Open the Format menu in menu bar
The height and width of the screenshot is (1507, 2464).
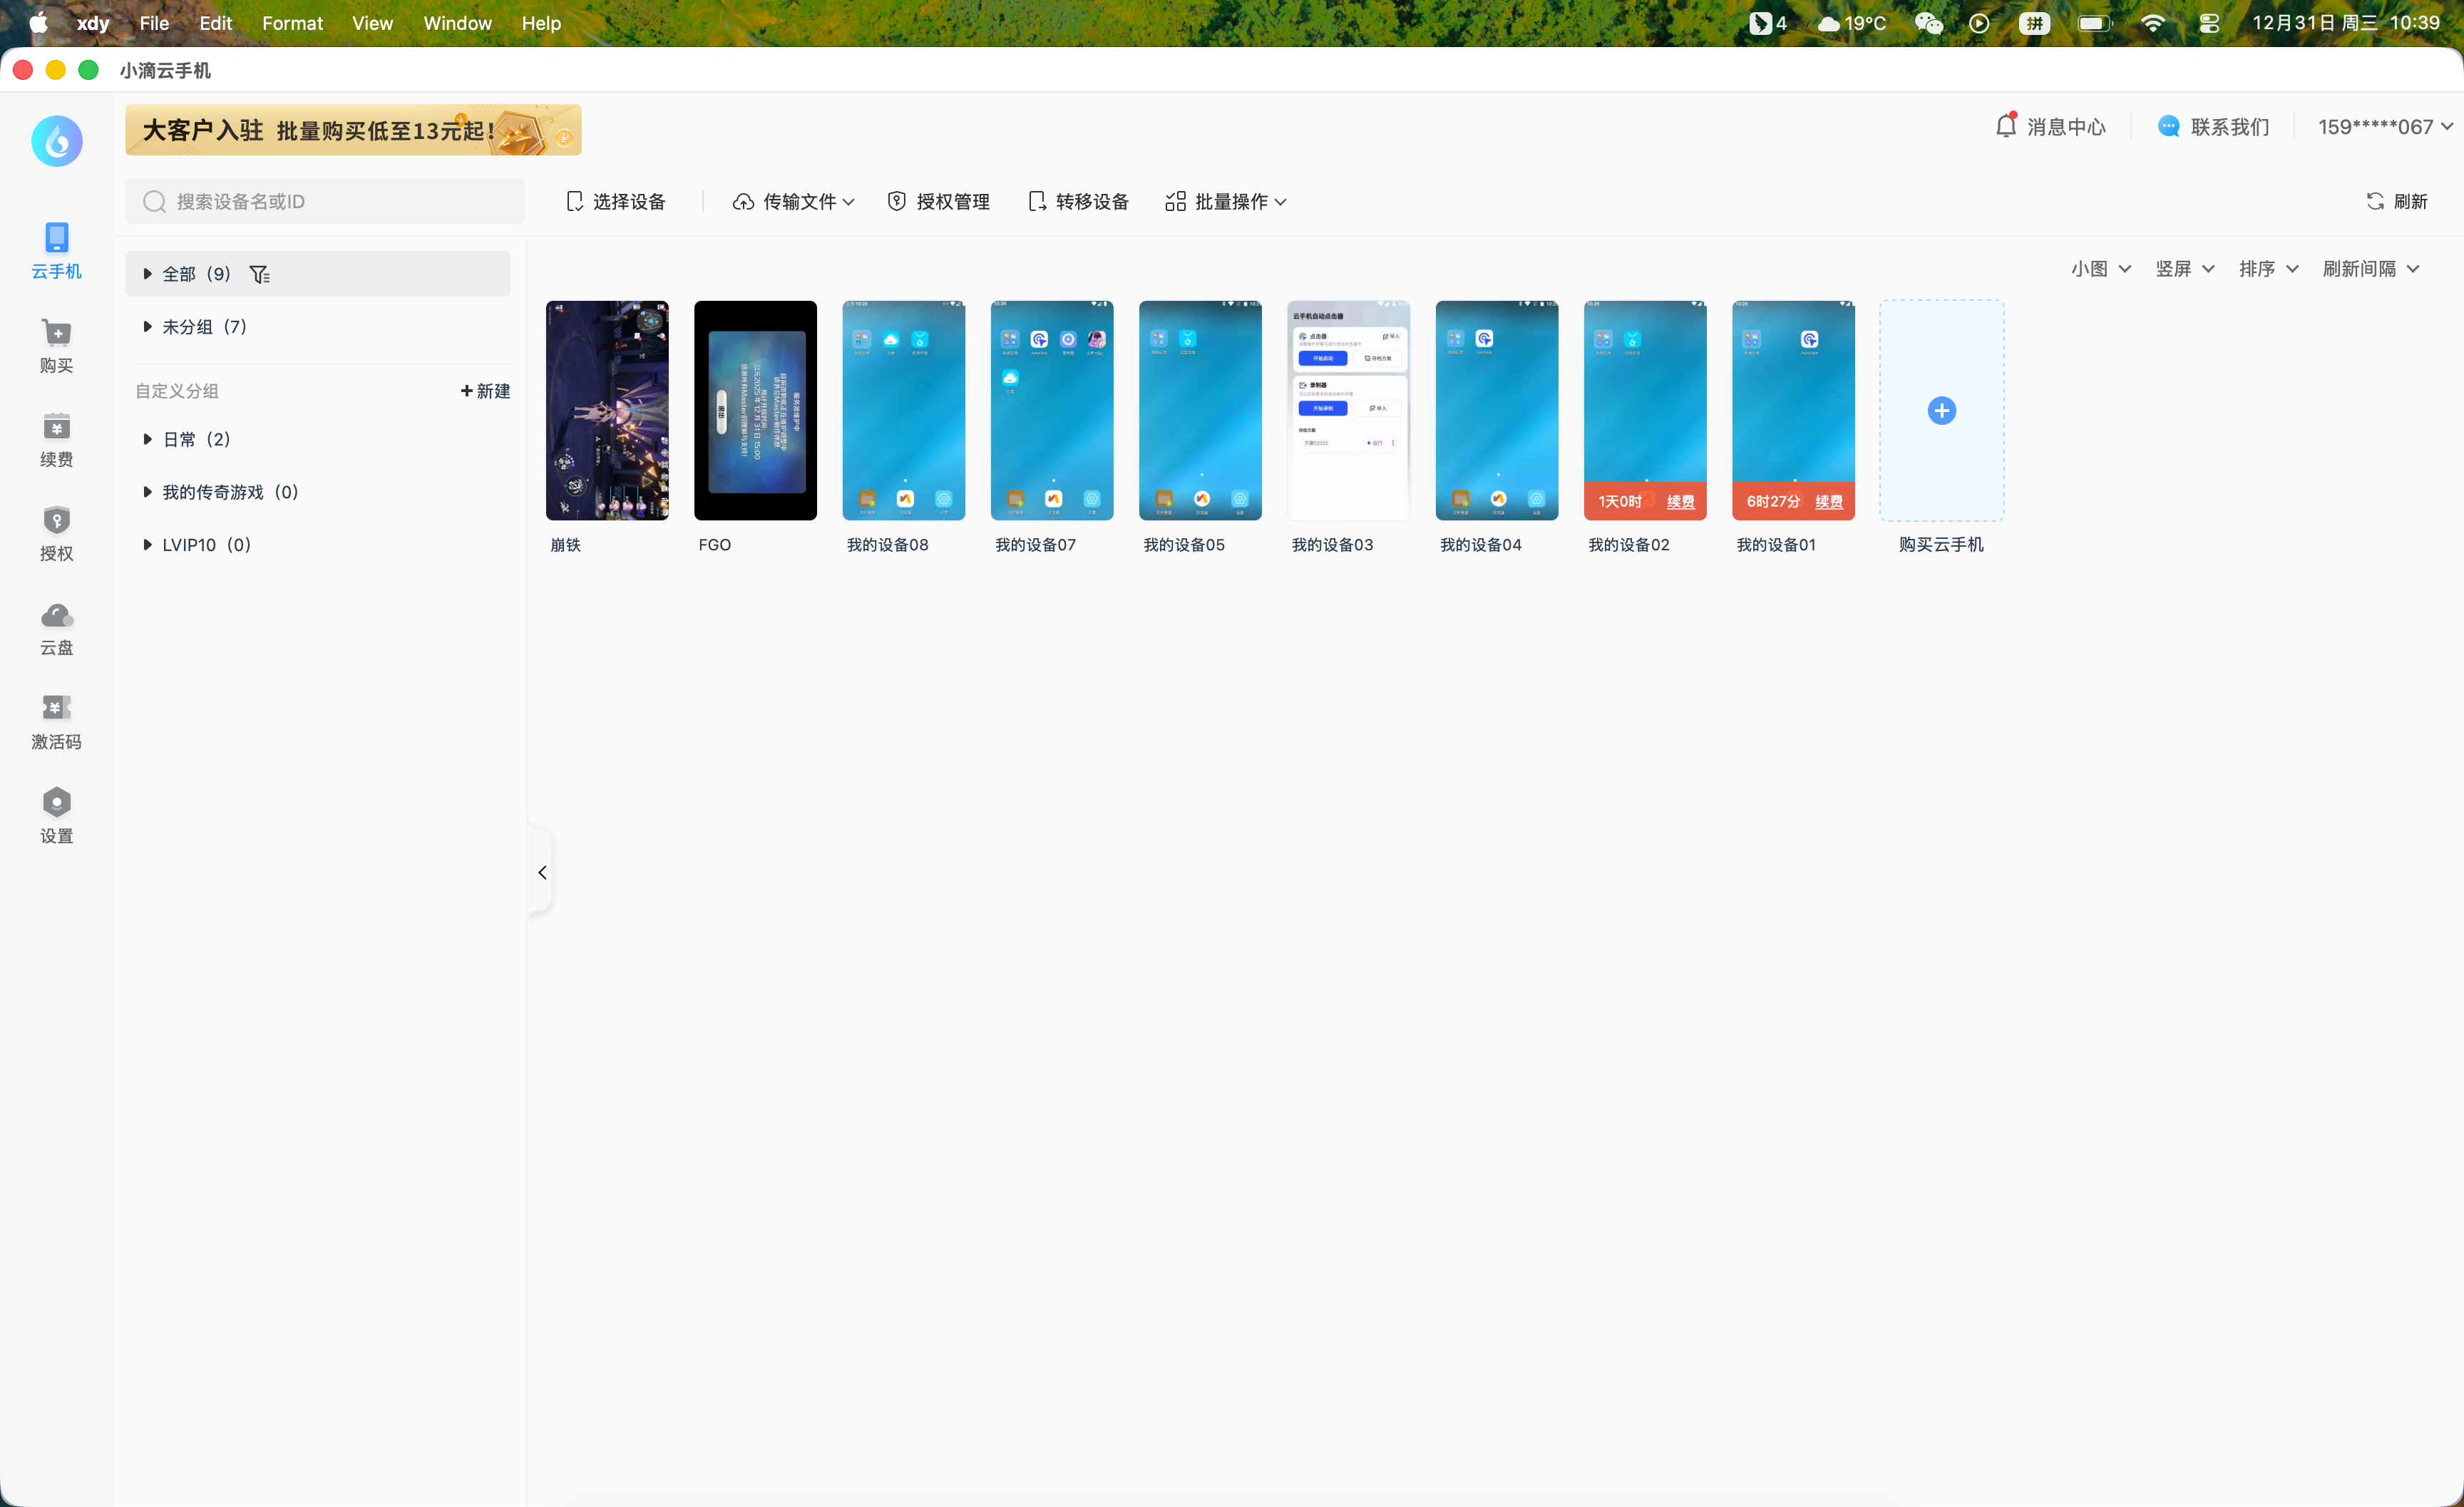pyautogui.click(x=292, y=23)
